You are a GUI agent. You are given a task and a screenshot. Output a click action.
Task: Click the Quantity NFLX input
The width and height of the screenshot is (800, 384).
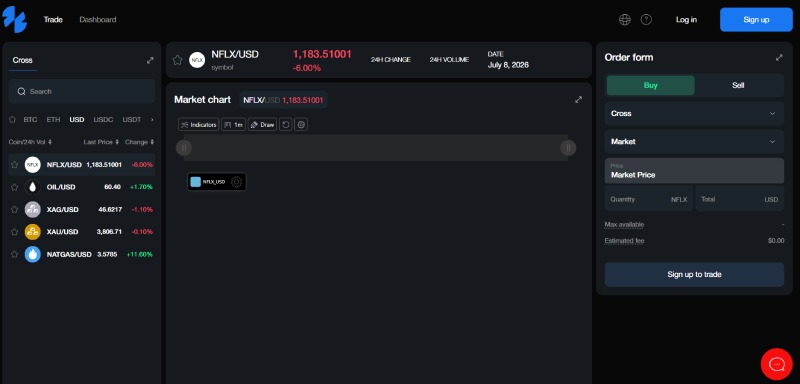pos(648,199)
